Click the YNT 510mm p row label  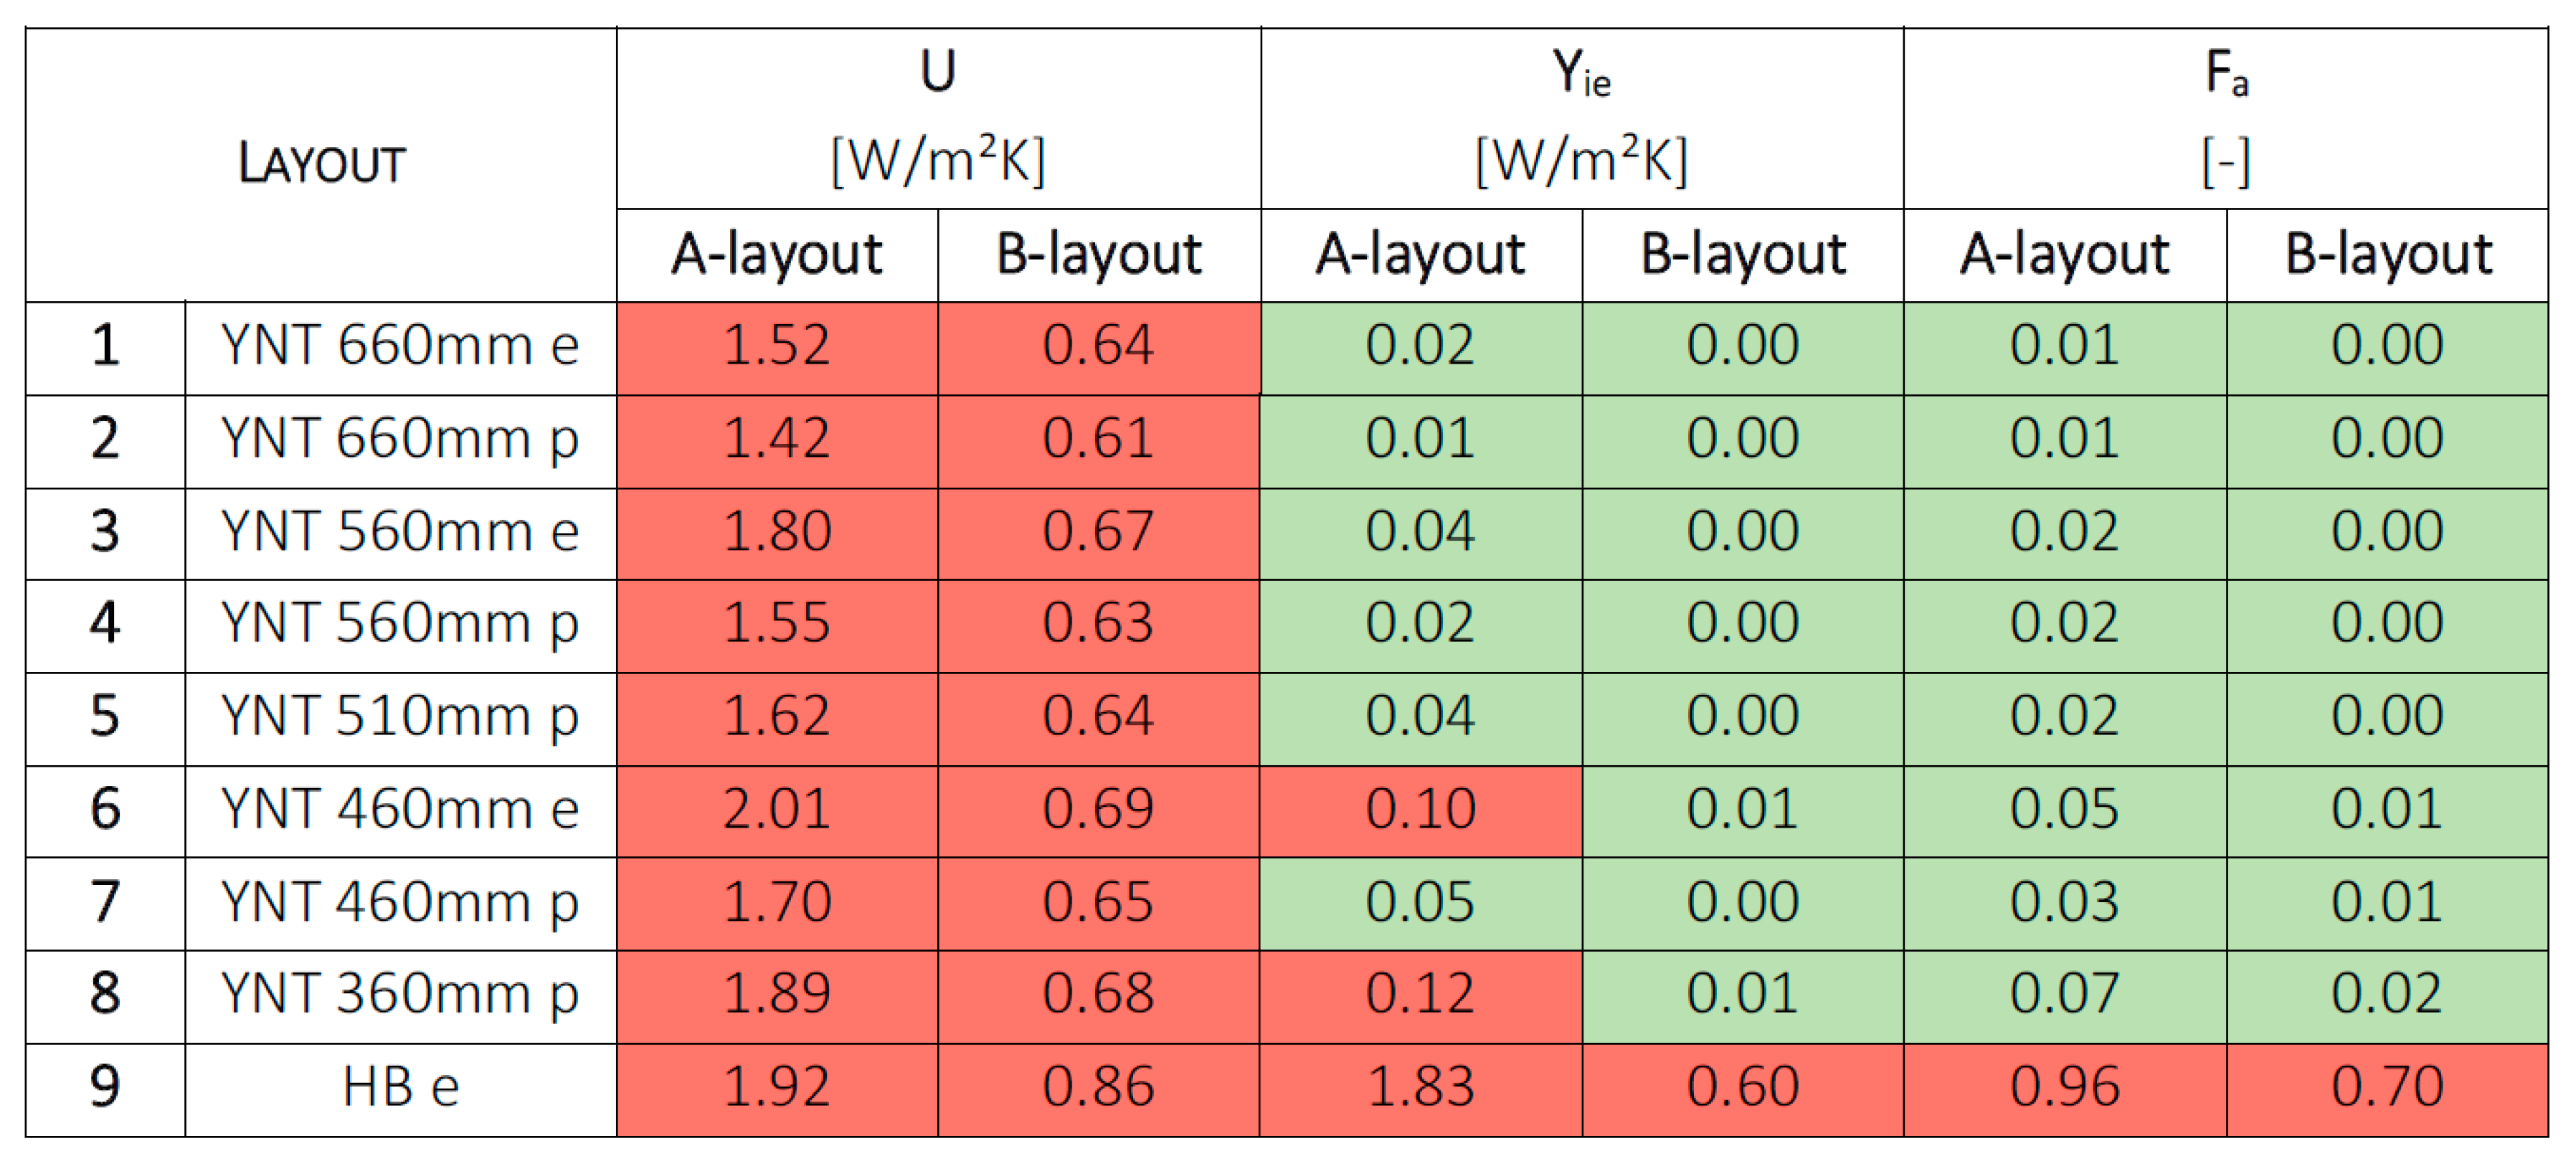[400, 717]
